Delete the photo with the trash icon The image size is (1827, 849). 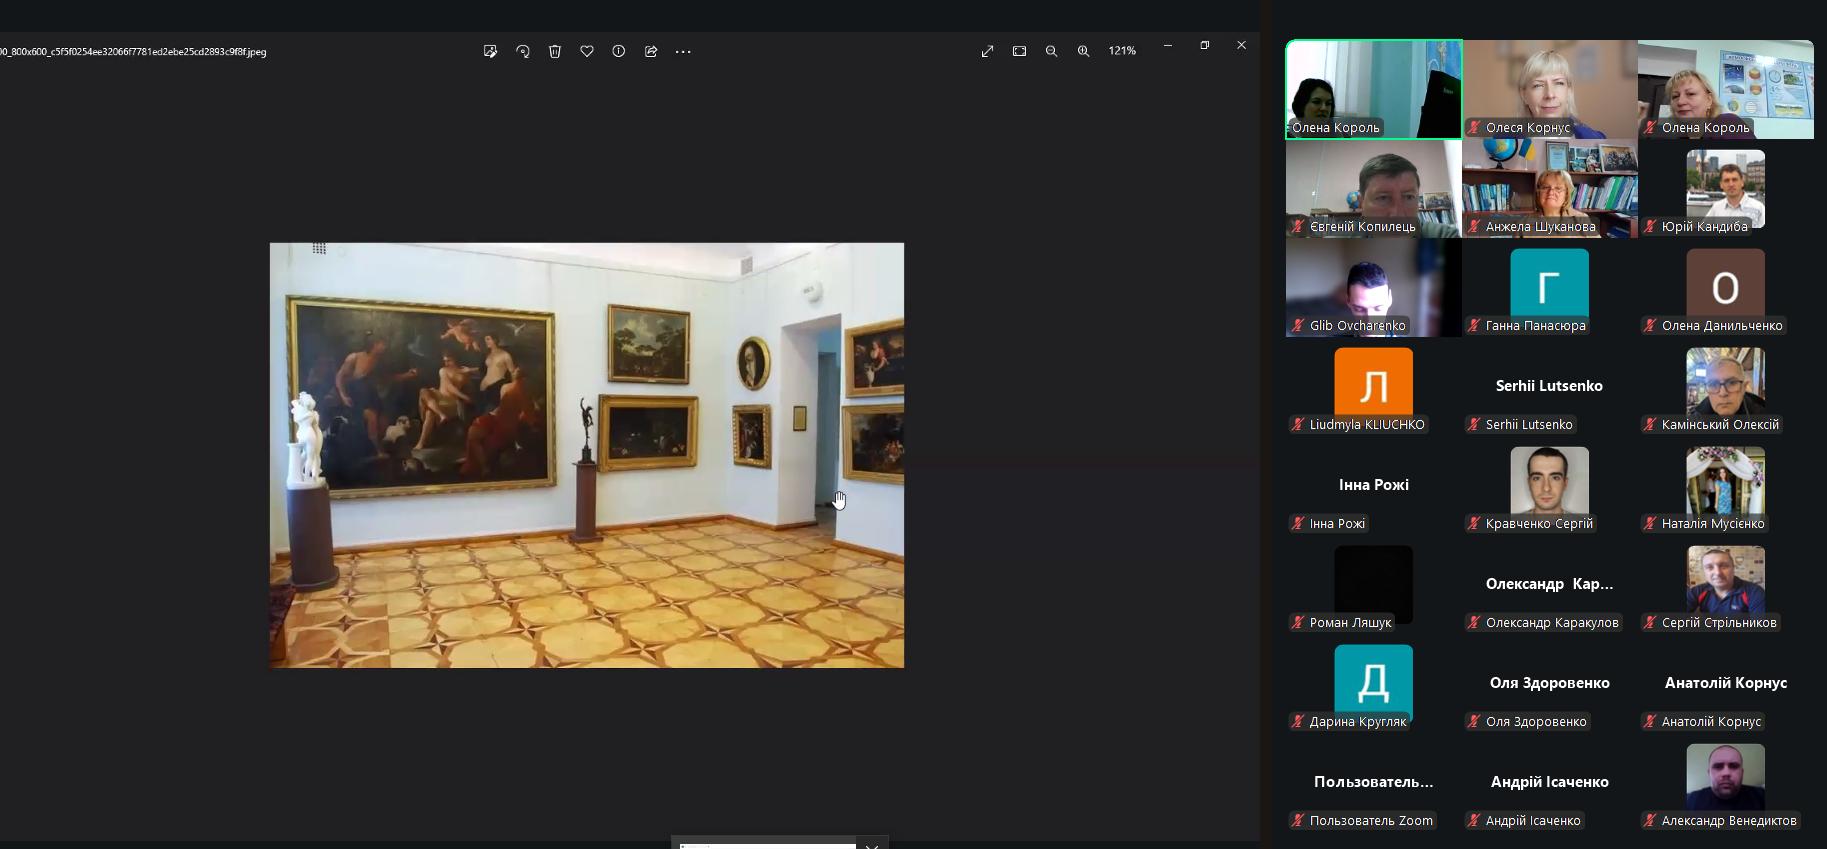tap(555, 51)
